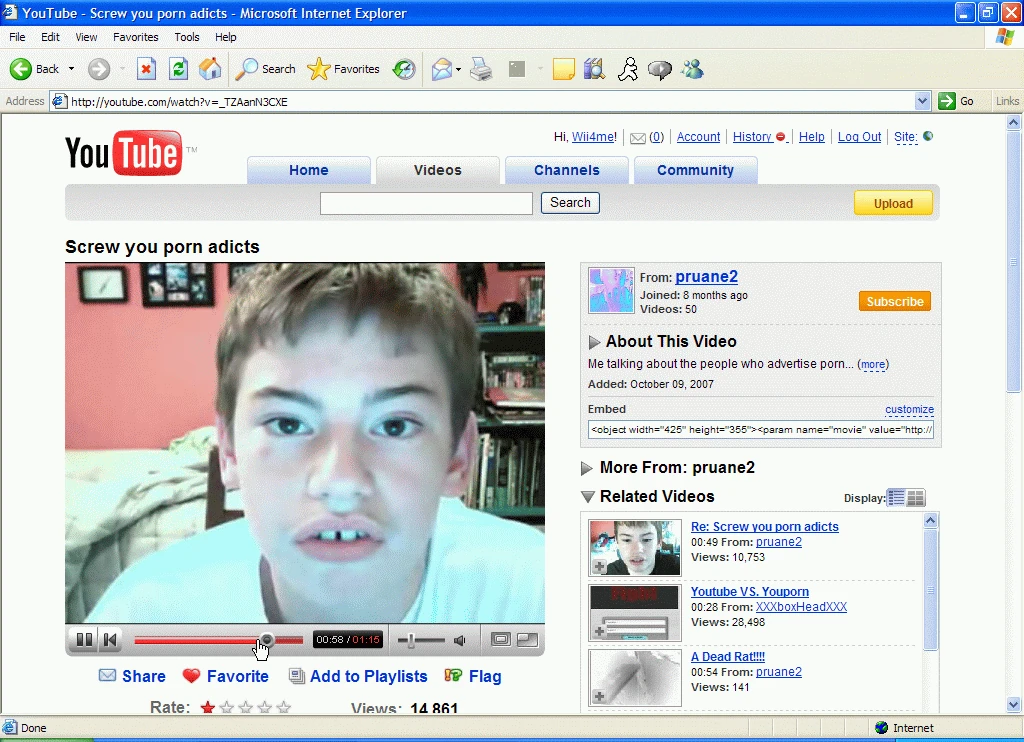This screenshot has width=1024, height=742.
Task: Open the File menu
Action: point(17,37)
